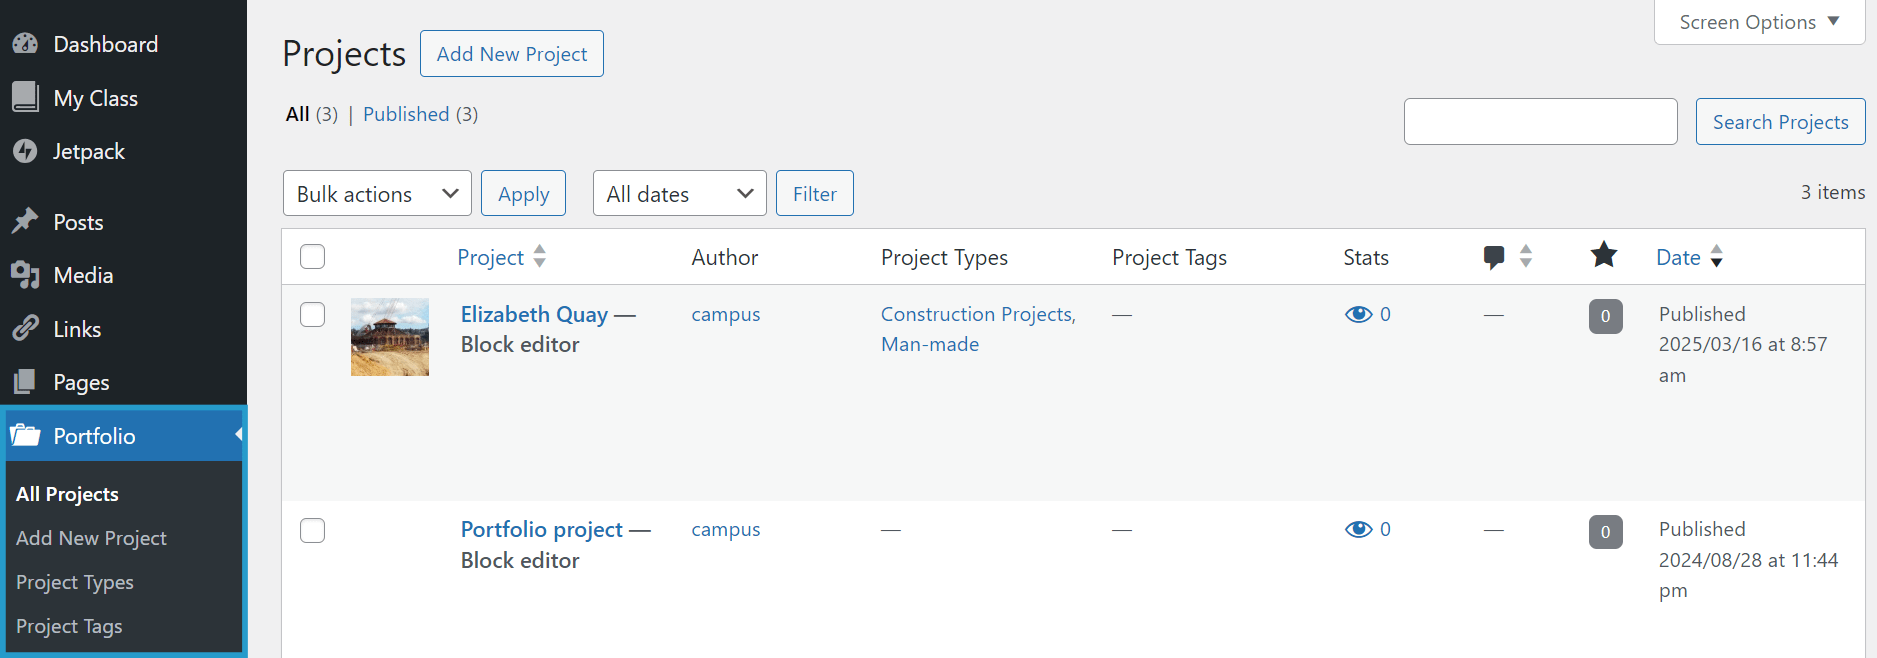Switch to the Published projects filter
1877x658 pixels.
coord(406,114)
